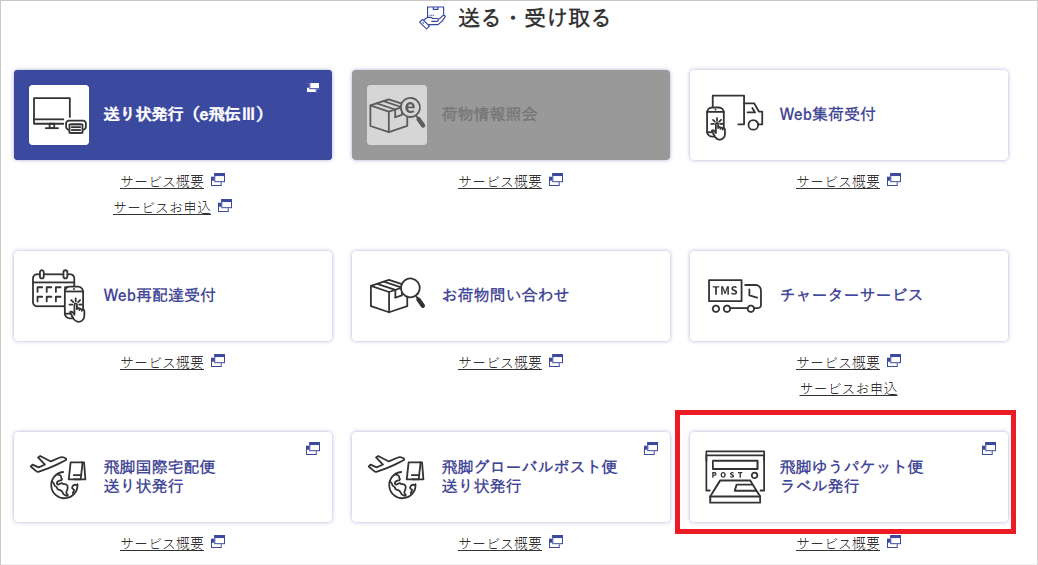Click new-window icon beside 荷物情報照会 サービス概要
The image size is (1038, 565).
[x=556, y=180]
